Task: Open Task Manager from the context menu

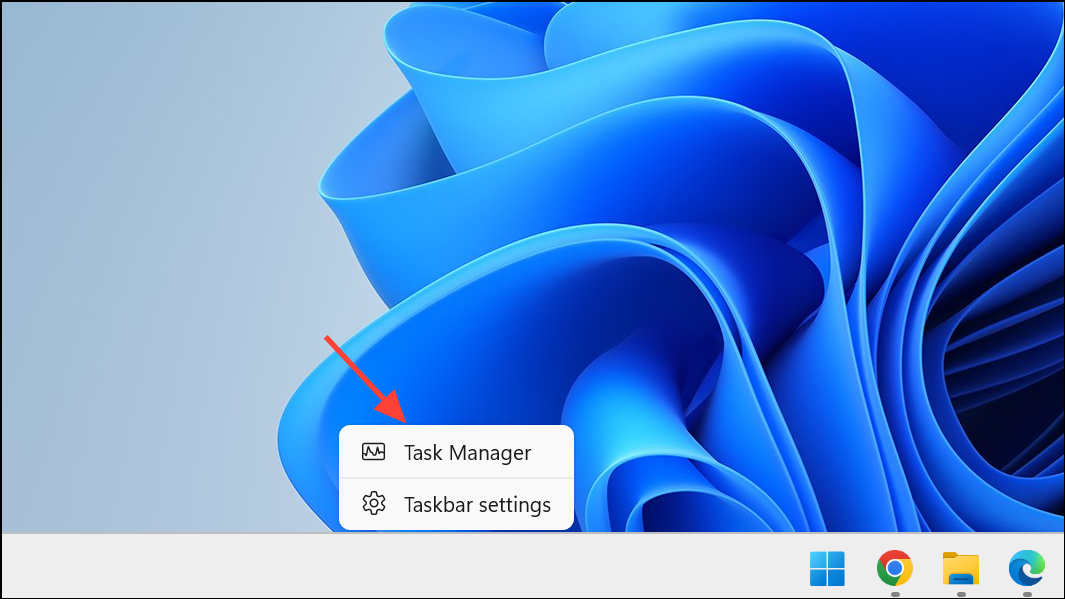Action: coord(456,452)
